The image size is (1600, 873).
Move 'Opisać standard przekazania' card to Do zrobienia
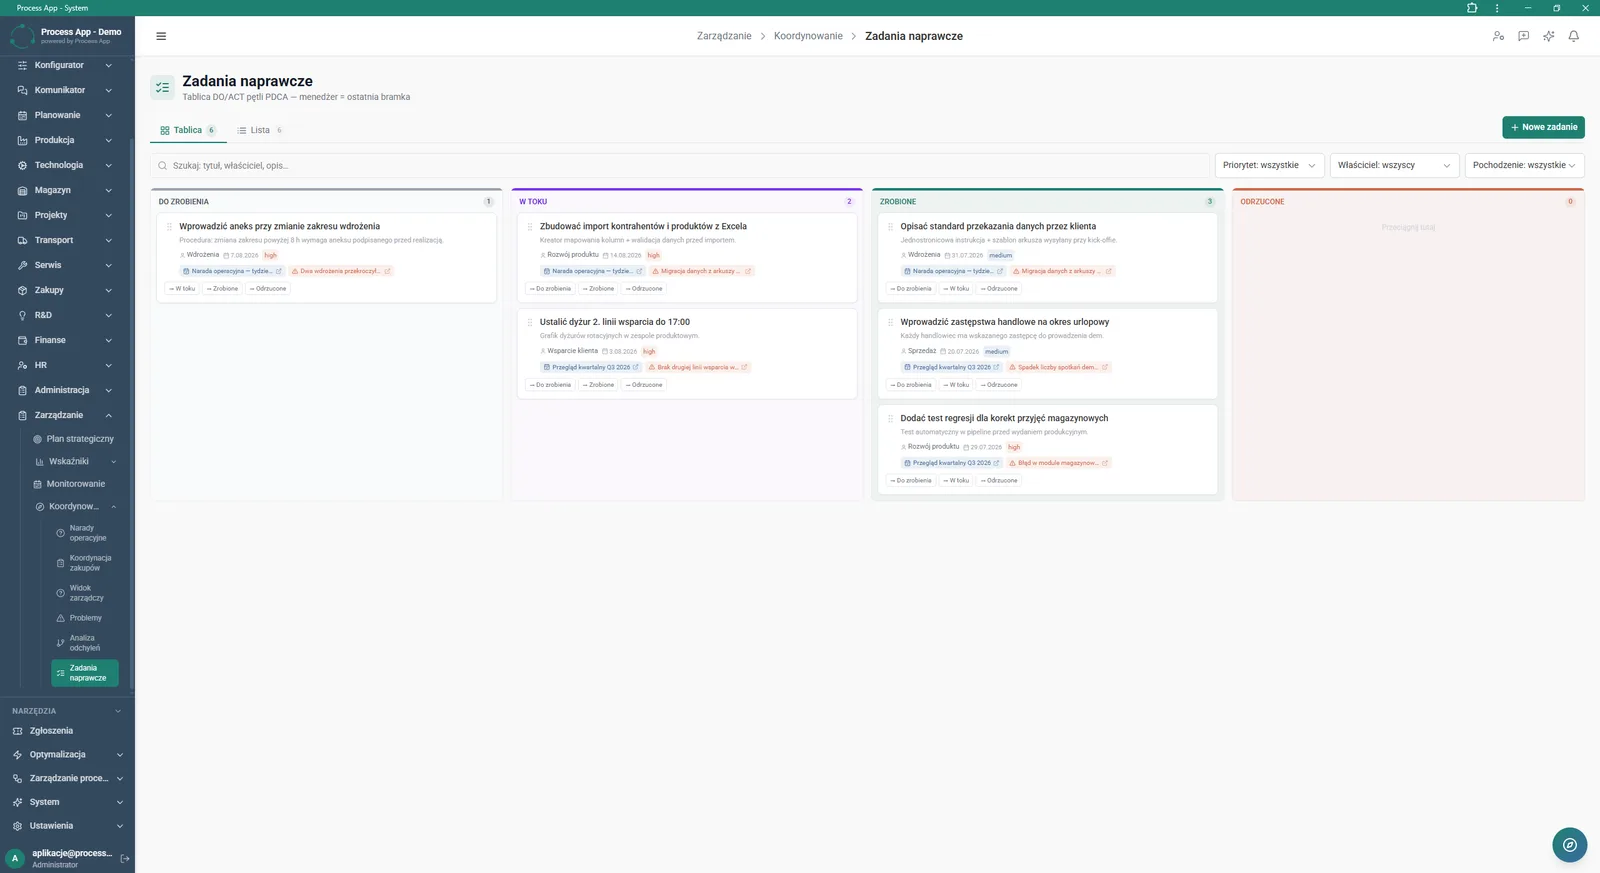pos(911,289)
